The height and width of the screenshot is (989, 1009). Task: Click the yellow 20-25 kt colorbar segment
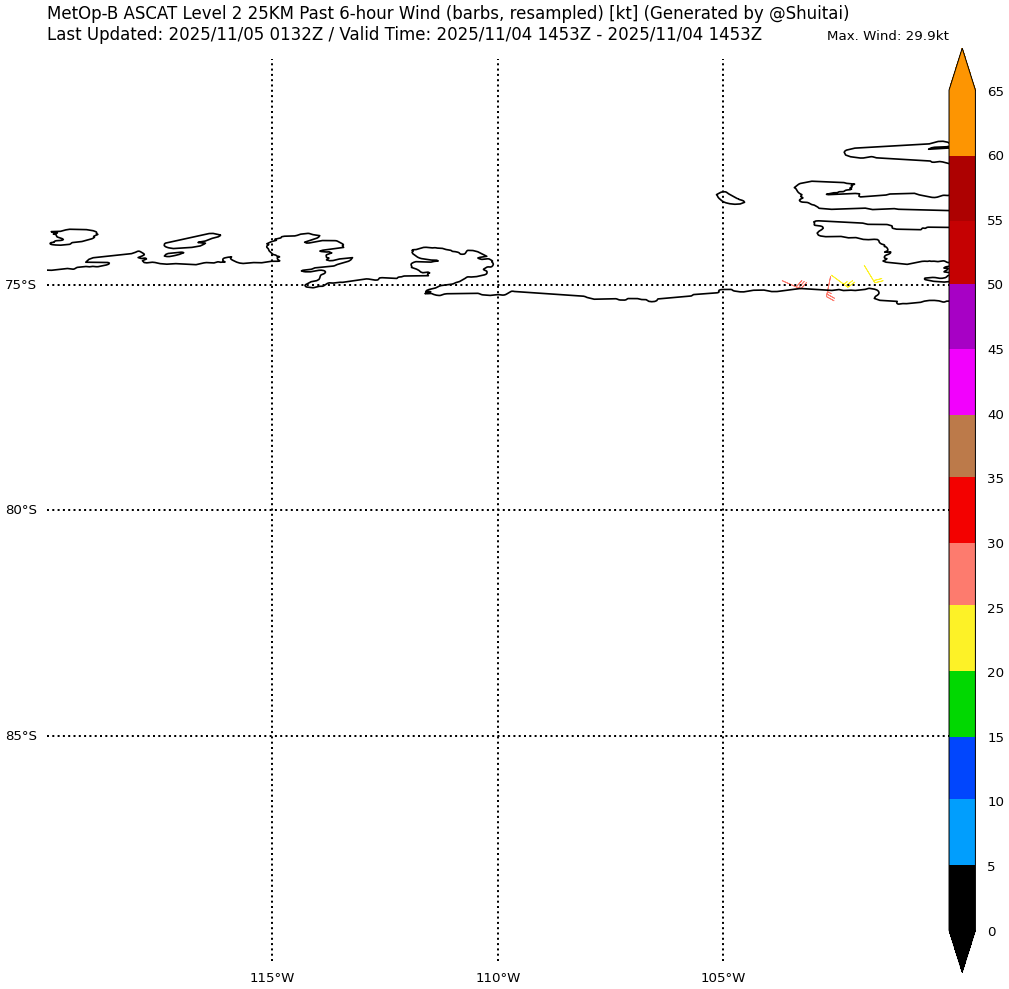pos(961,638)
